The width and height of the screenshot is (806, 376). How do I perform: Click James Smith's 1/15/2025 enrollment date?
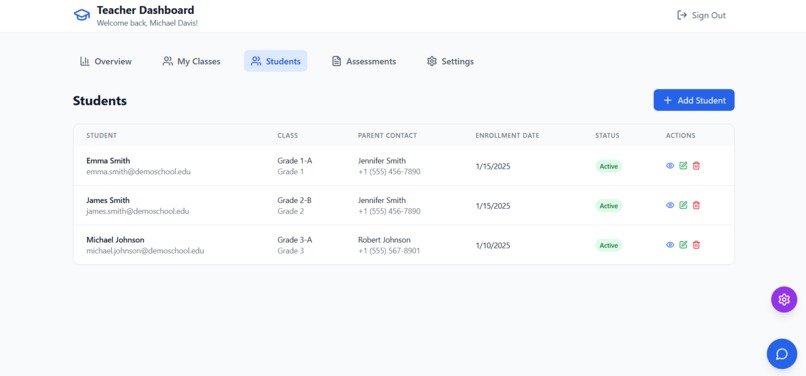pyautogui.click(x=493, y=206)
